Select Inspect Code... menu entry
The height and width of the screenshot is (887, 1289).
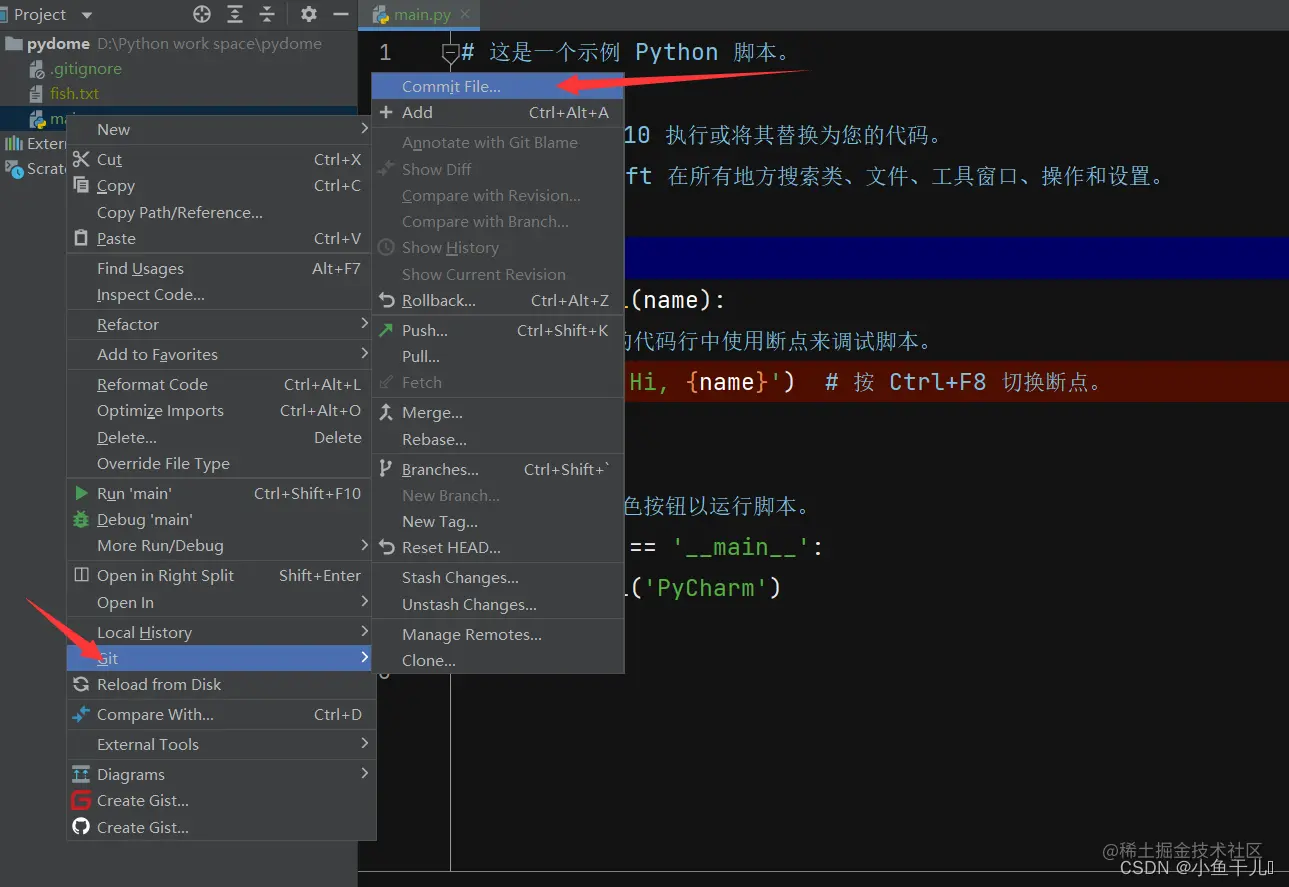tap(221, 294)
